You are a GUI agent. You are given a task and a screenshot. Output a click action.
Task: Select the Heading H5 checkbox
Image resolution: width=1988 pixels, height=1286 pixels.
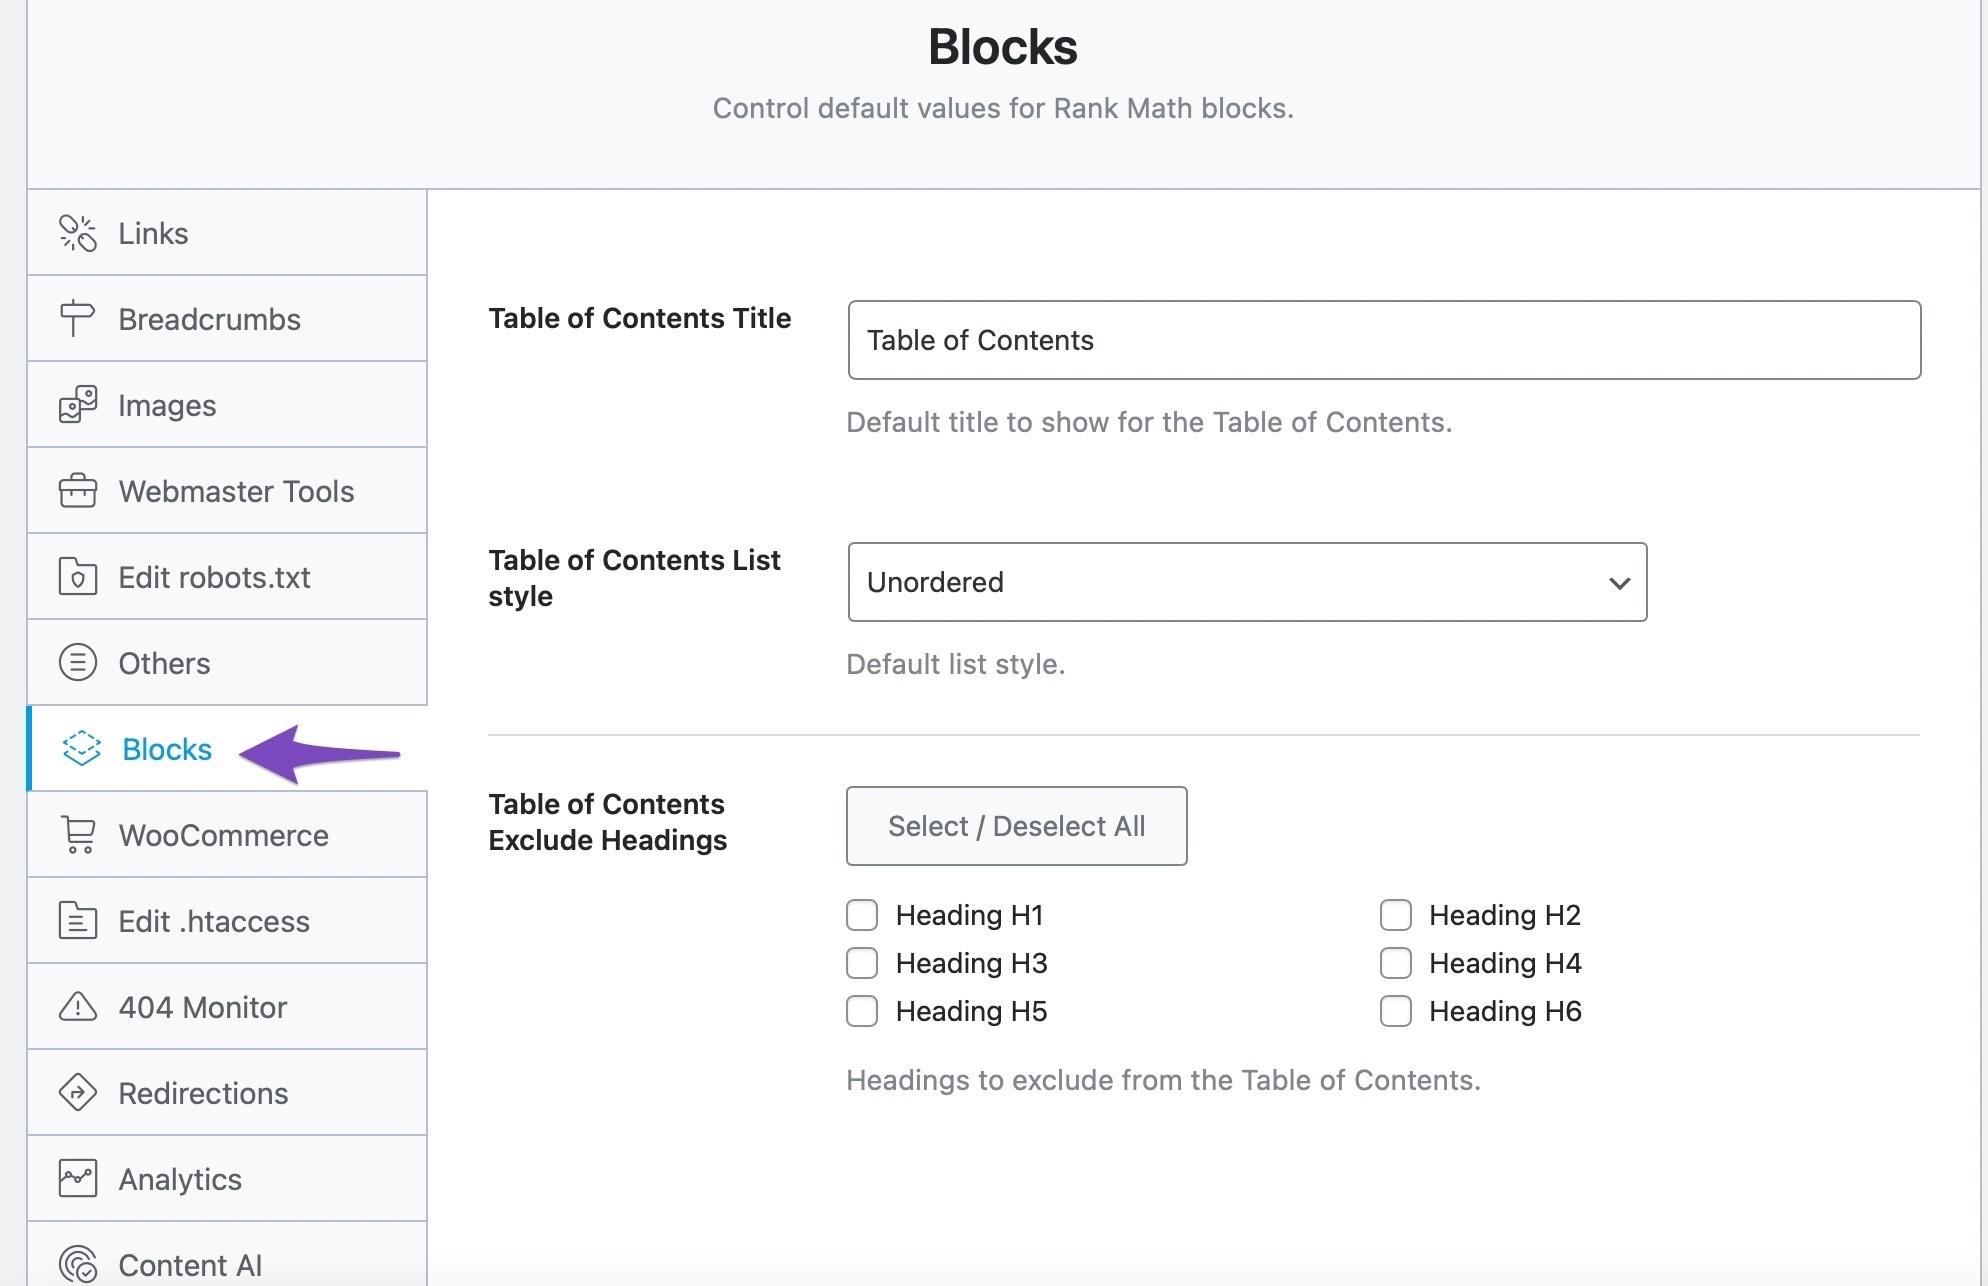(x=864, y=1009)
